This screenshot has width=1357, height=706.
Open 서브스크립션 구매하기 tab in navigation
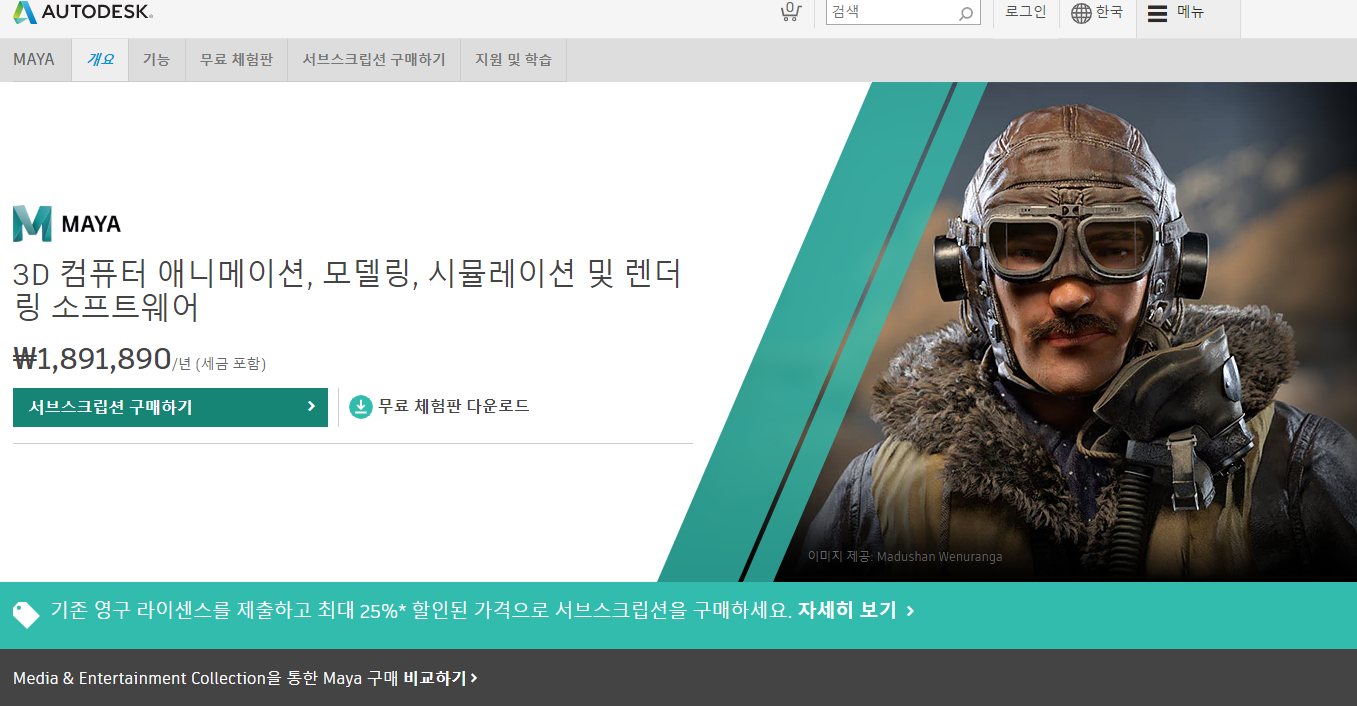[374, 59]
